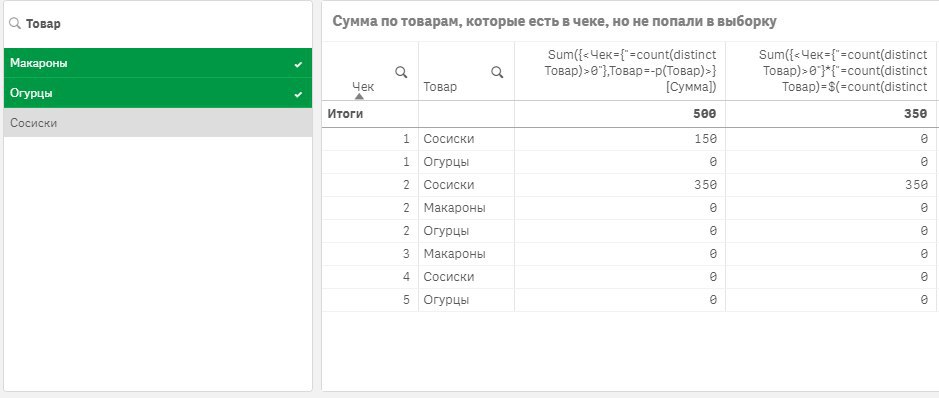This screenshot has height=398, width=939.
Task: Click 350 under [Сумма]) column, Сосиски Чек 2
Action: pos(705,185)
